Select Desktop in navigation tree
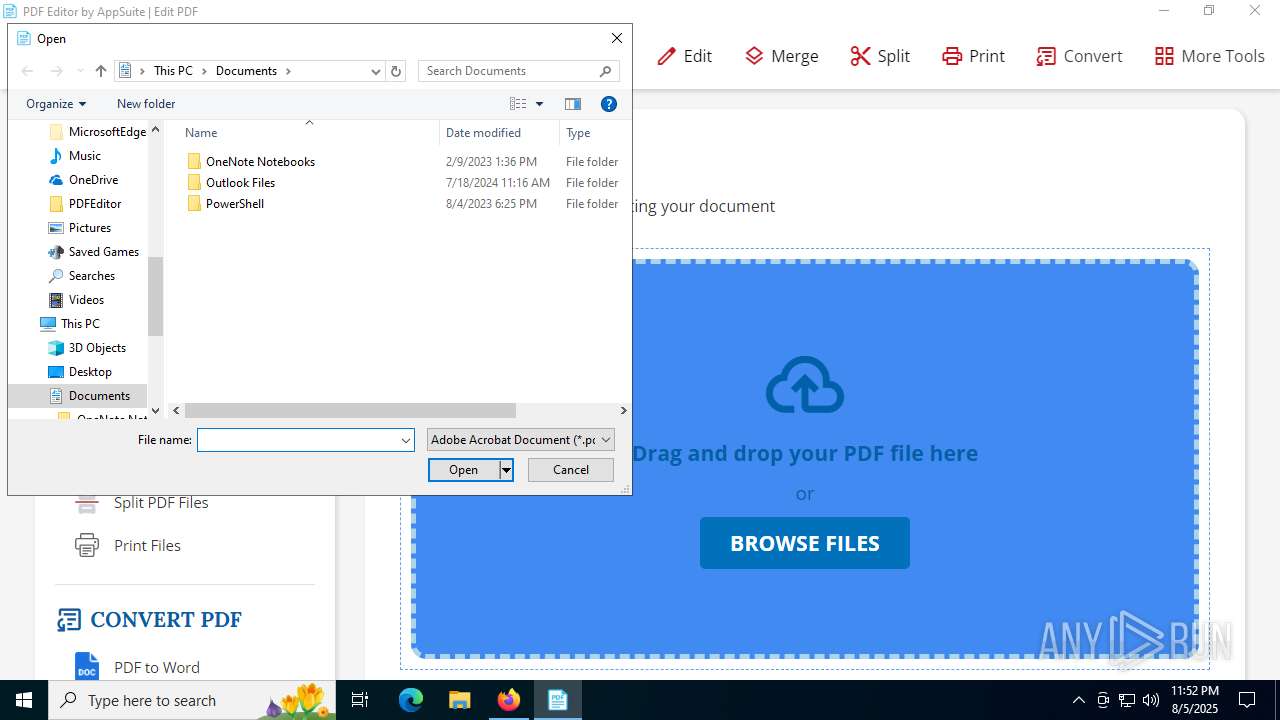 click(90, 372)
